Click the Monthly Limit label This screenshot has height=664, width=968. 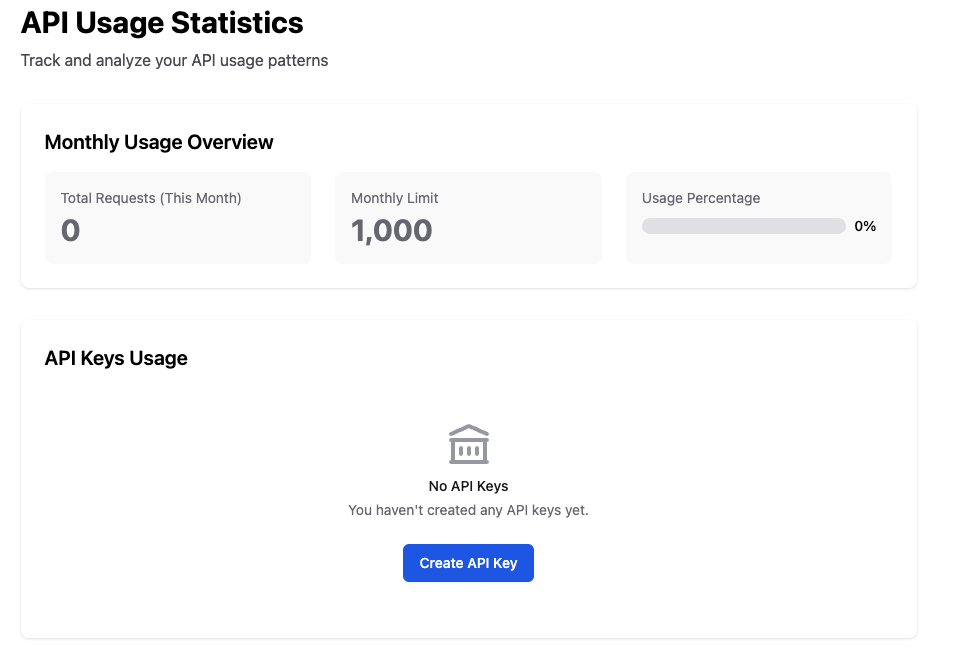(394, 198)
